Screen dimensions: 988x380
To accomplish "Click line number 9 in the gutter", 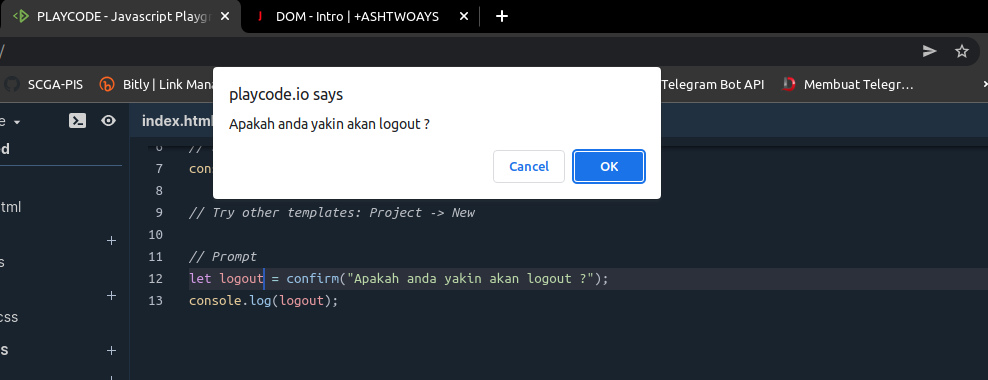I will (x=159, y=212).
